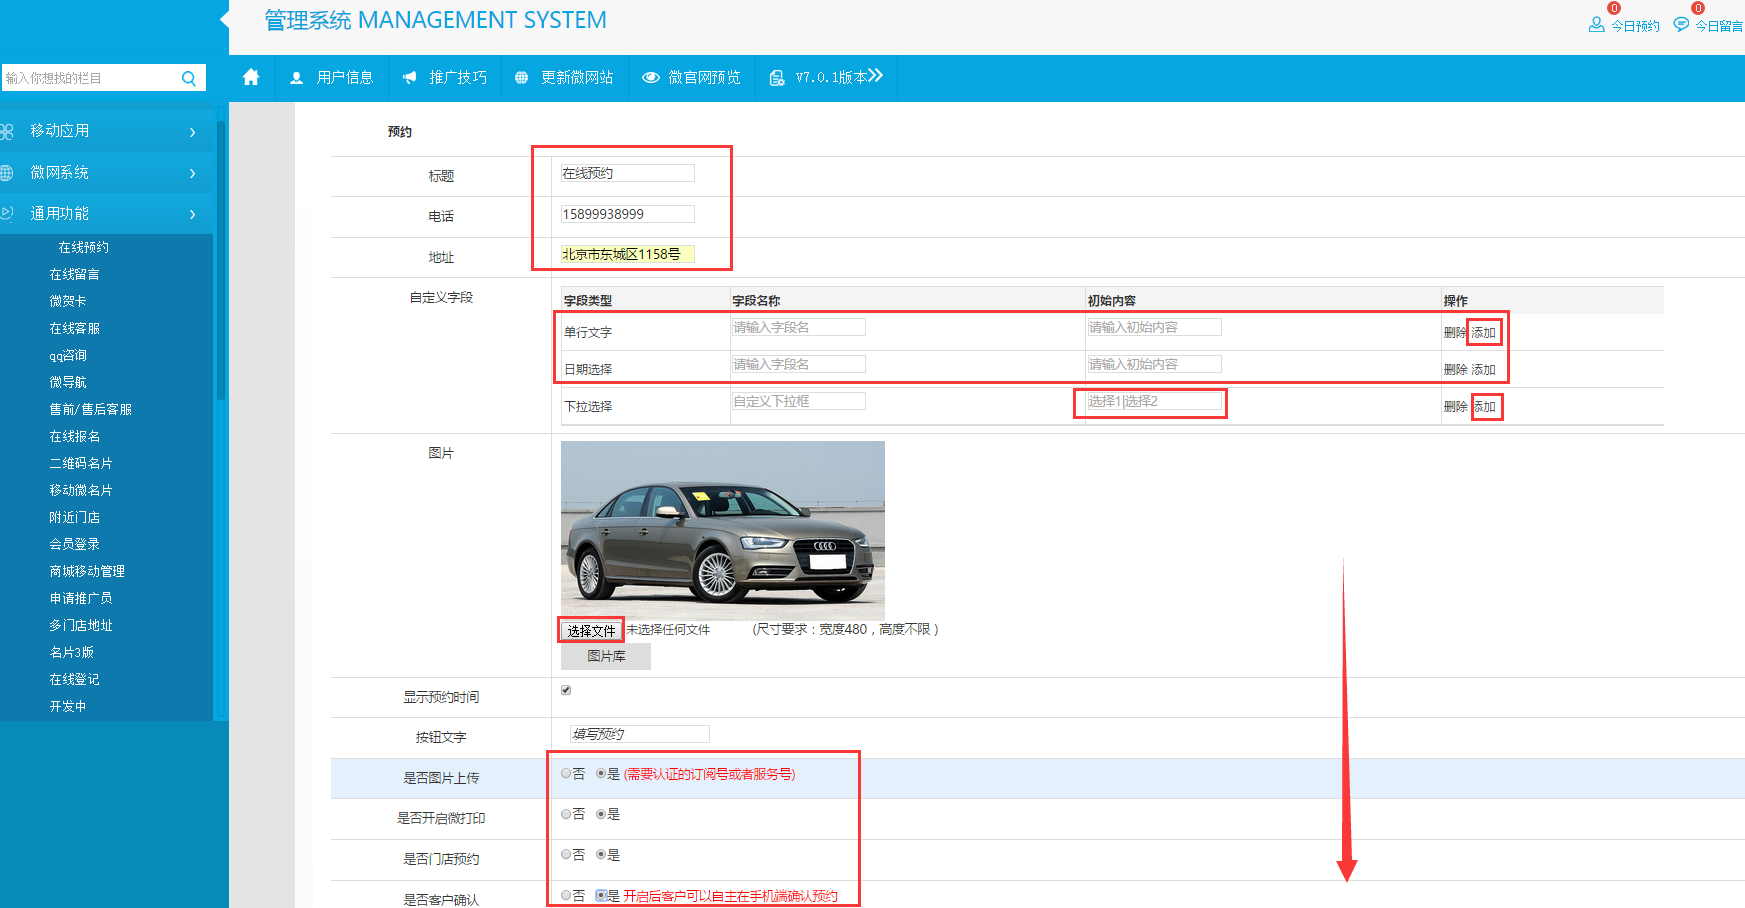The height and width of the screenshot is (908, 1745).
Task: Select 否 radio for 是否开启微打印
Action: click(567, 814)
